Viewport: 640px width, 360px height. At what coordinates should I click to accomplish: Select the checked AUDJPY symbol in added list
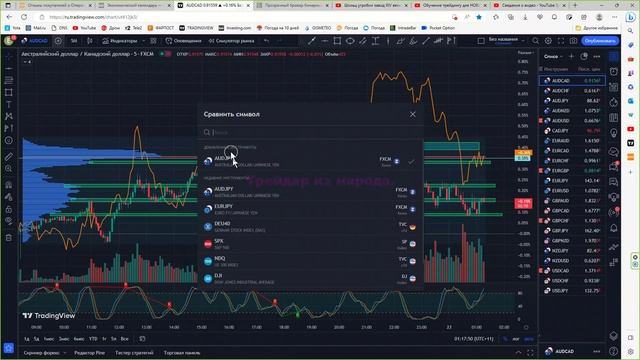click(311, 161)
